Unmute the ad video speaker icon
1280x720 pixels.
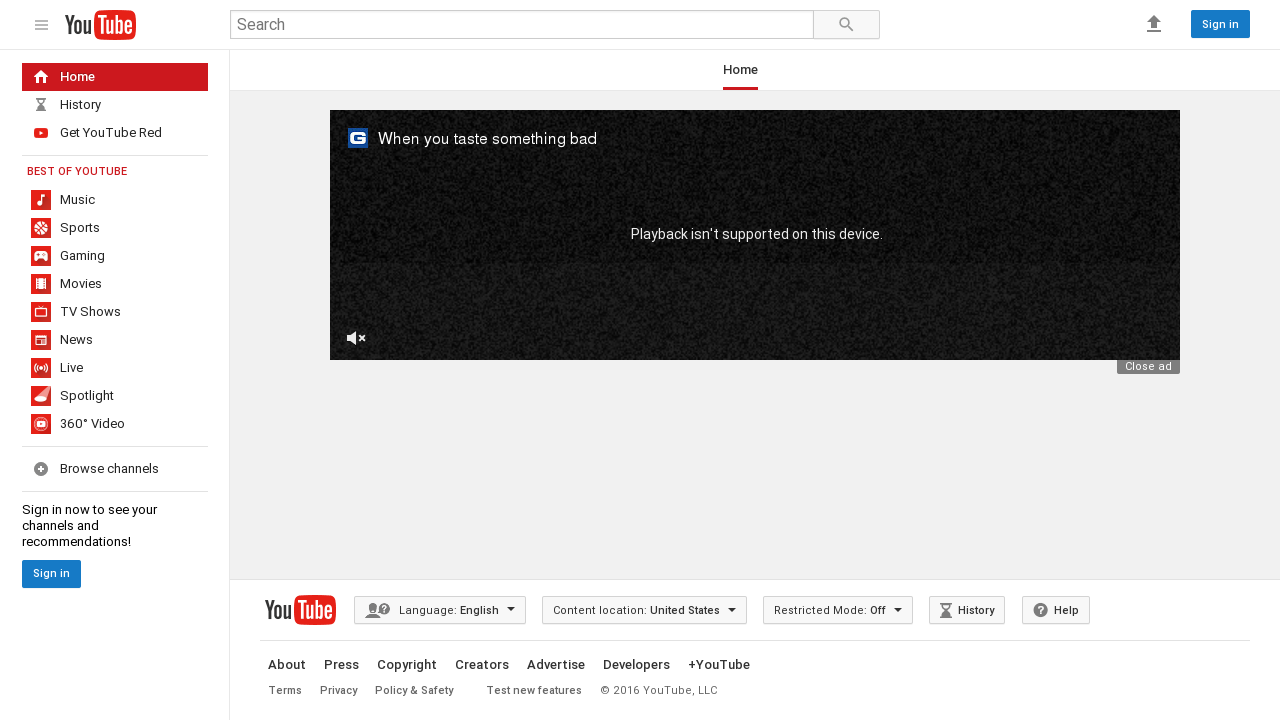pos(356,338)
